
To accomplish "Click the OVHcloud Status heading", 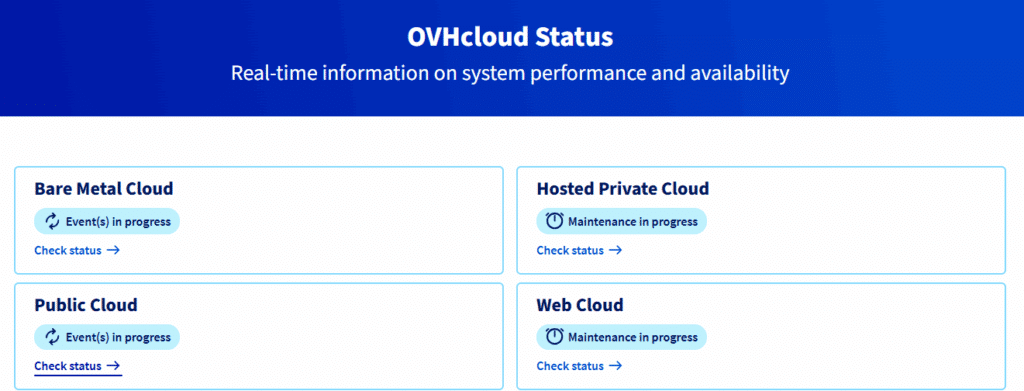I will 511,37.
